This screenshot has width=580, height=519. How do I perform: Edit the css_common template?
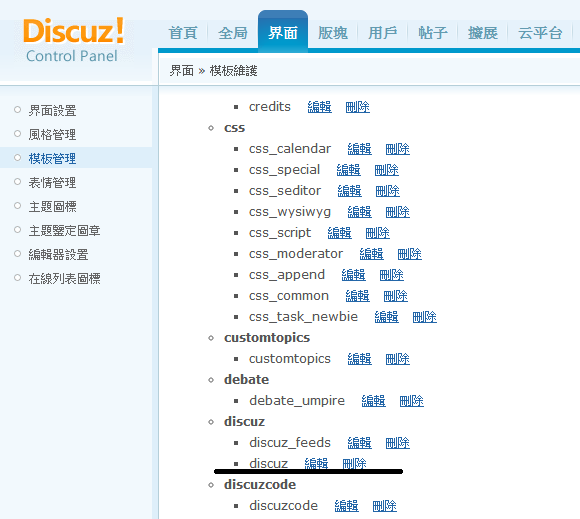(x=357, y=296)
